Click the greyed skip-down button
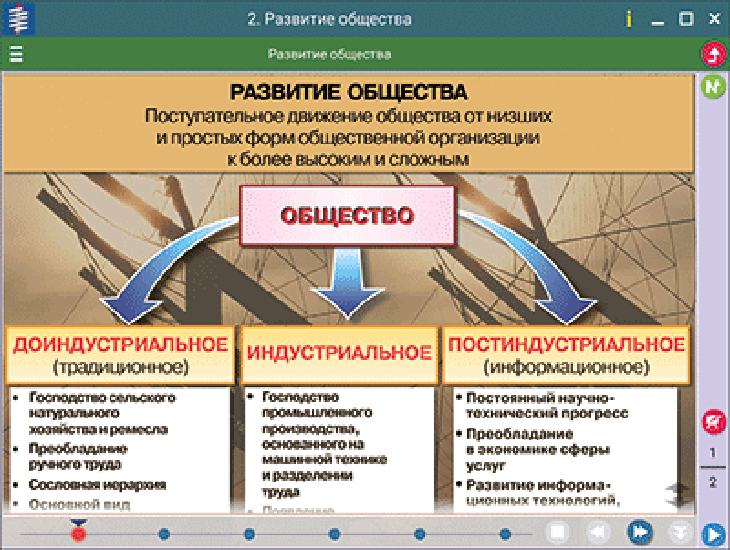 pyautogui.click(x=680, y=532)
